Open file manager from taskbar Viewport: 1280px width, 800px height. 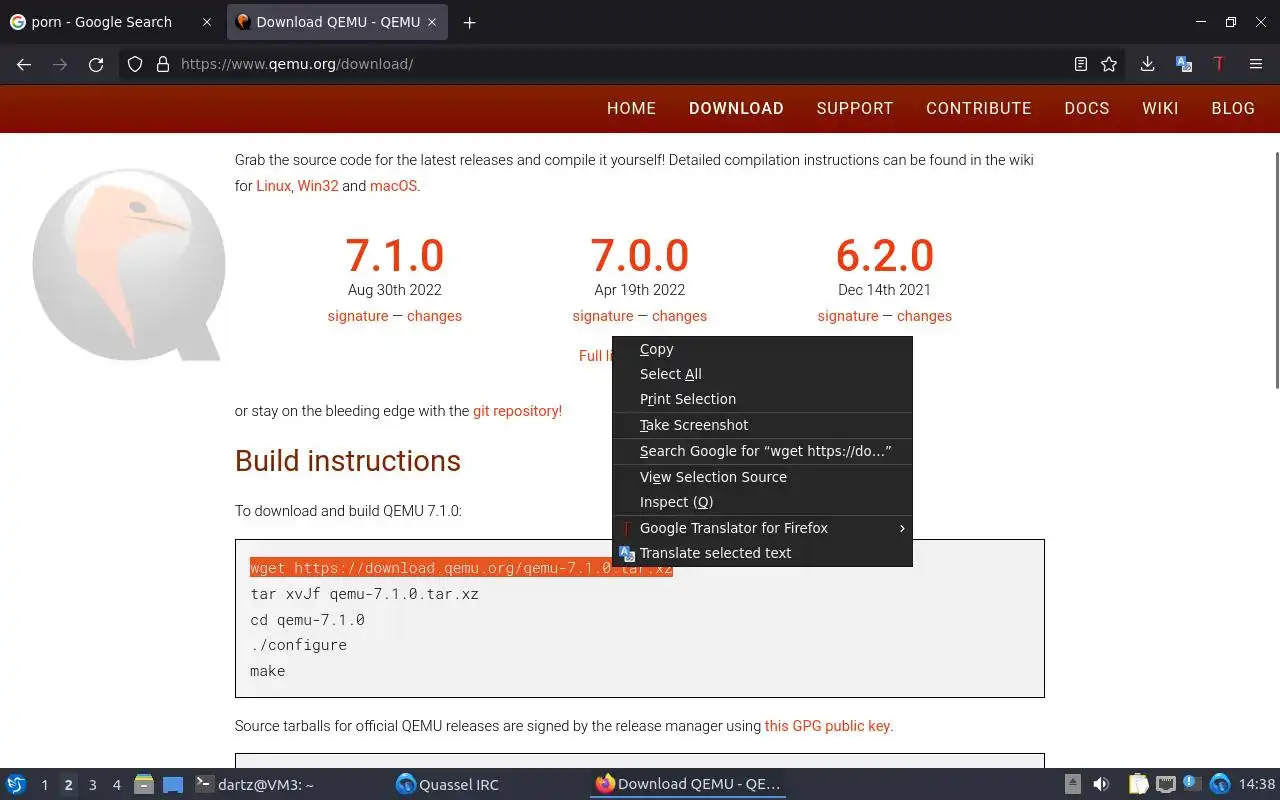(x=144, y=784)
